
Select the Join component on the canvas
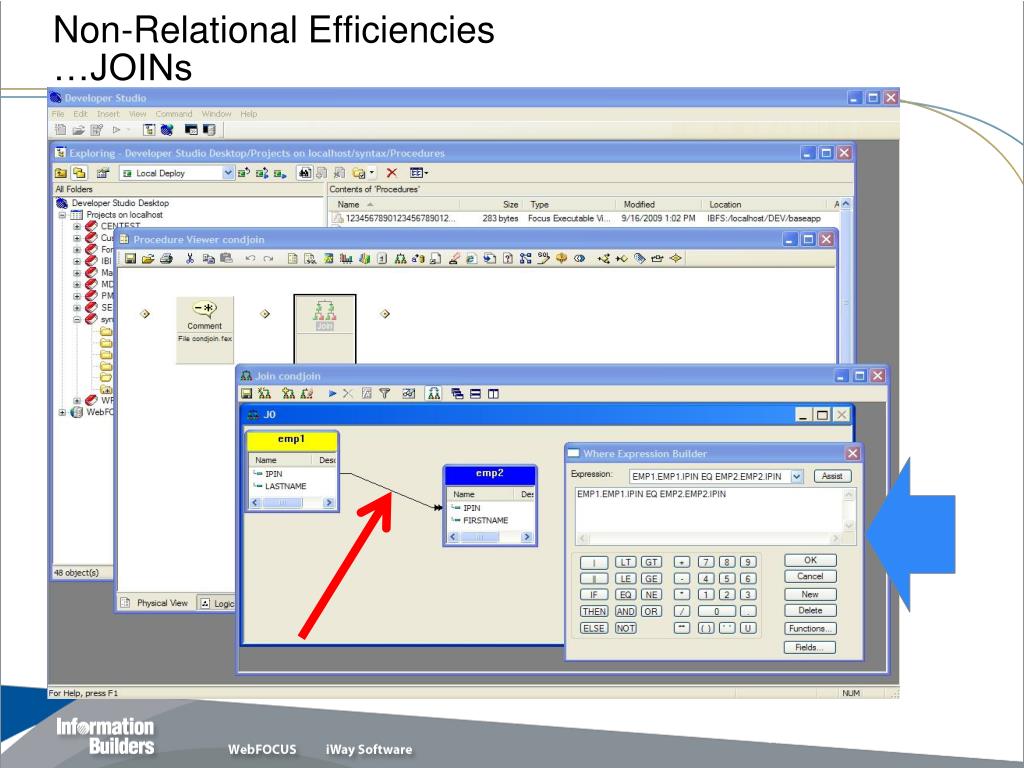coord(325,328)
